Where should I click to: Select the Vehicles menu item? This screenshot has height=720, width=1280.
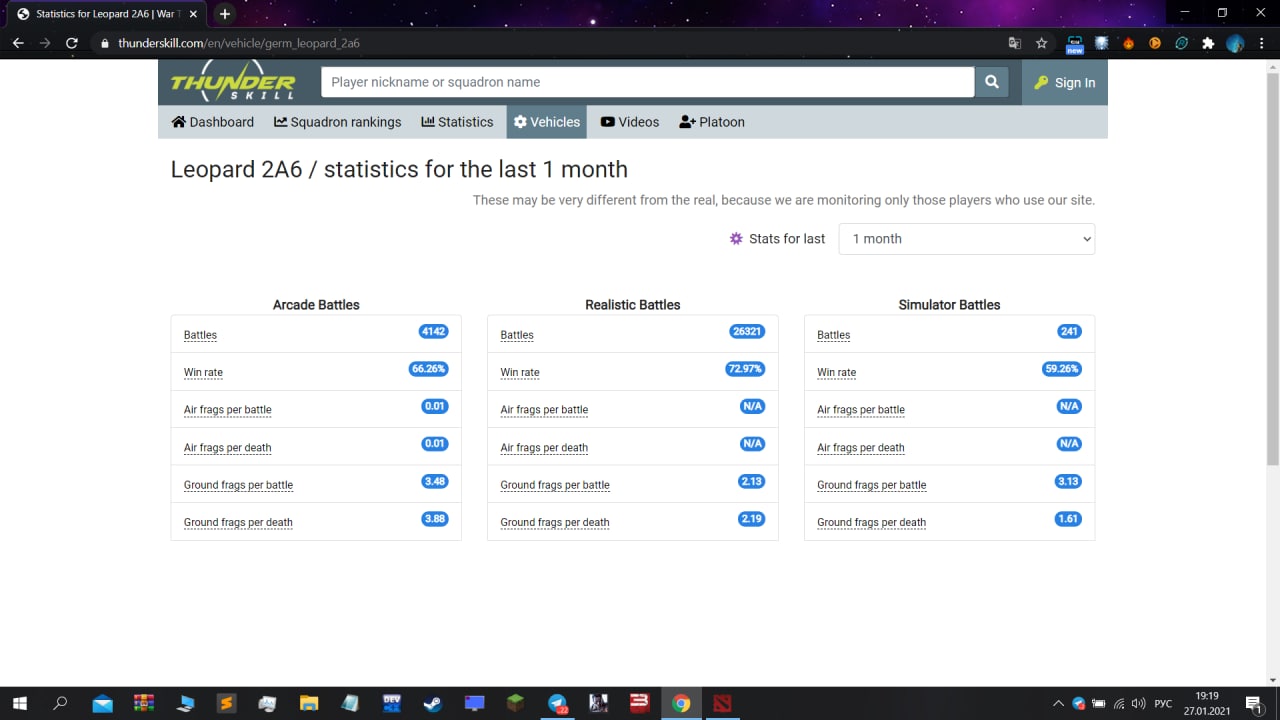547,122
